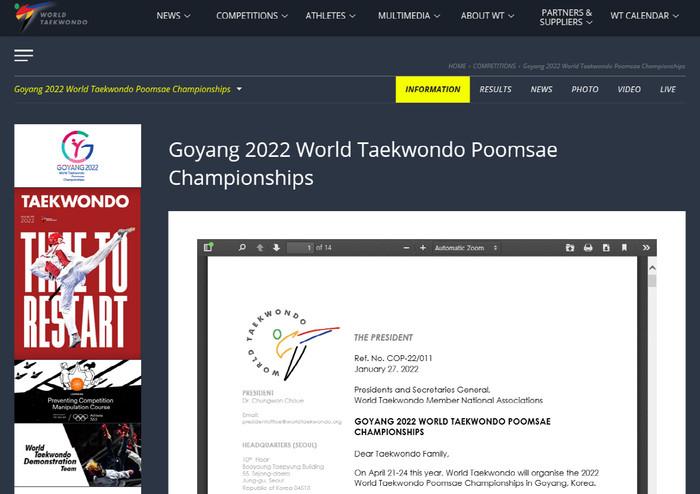Click 'THE PRESIDENT' heading in the PDF
This screenshot has width=700, height=494.
point(383,337)
